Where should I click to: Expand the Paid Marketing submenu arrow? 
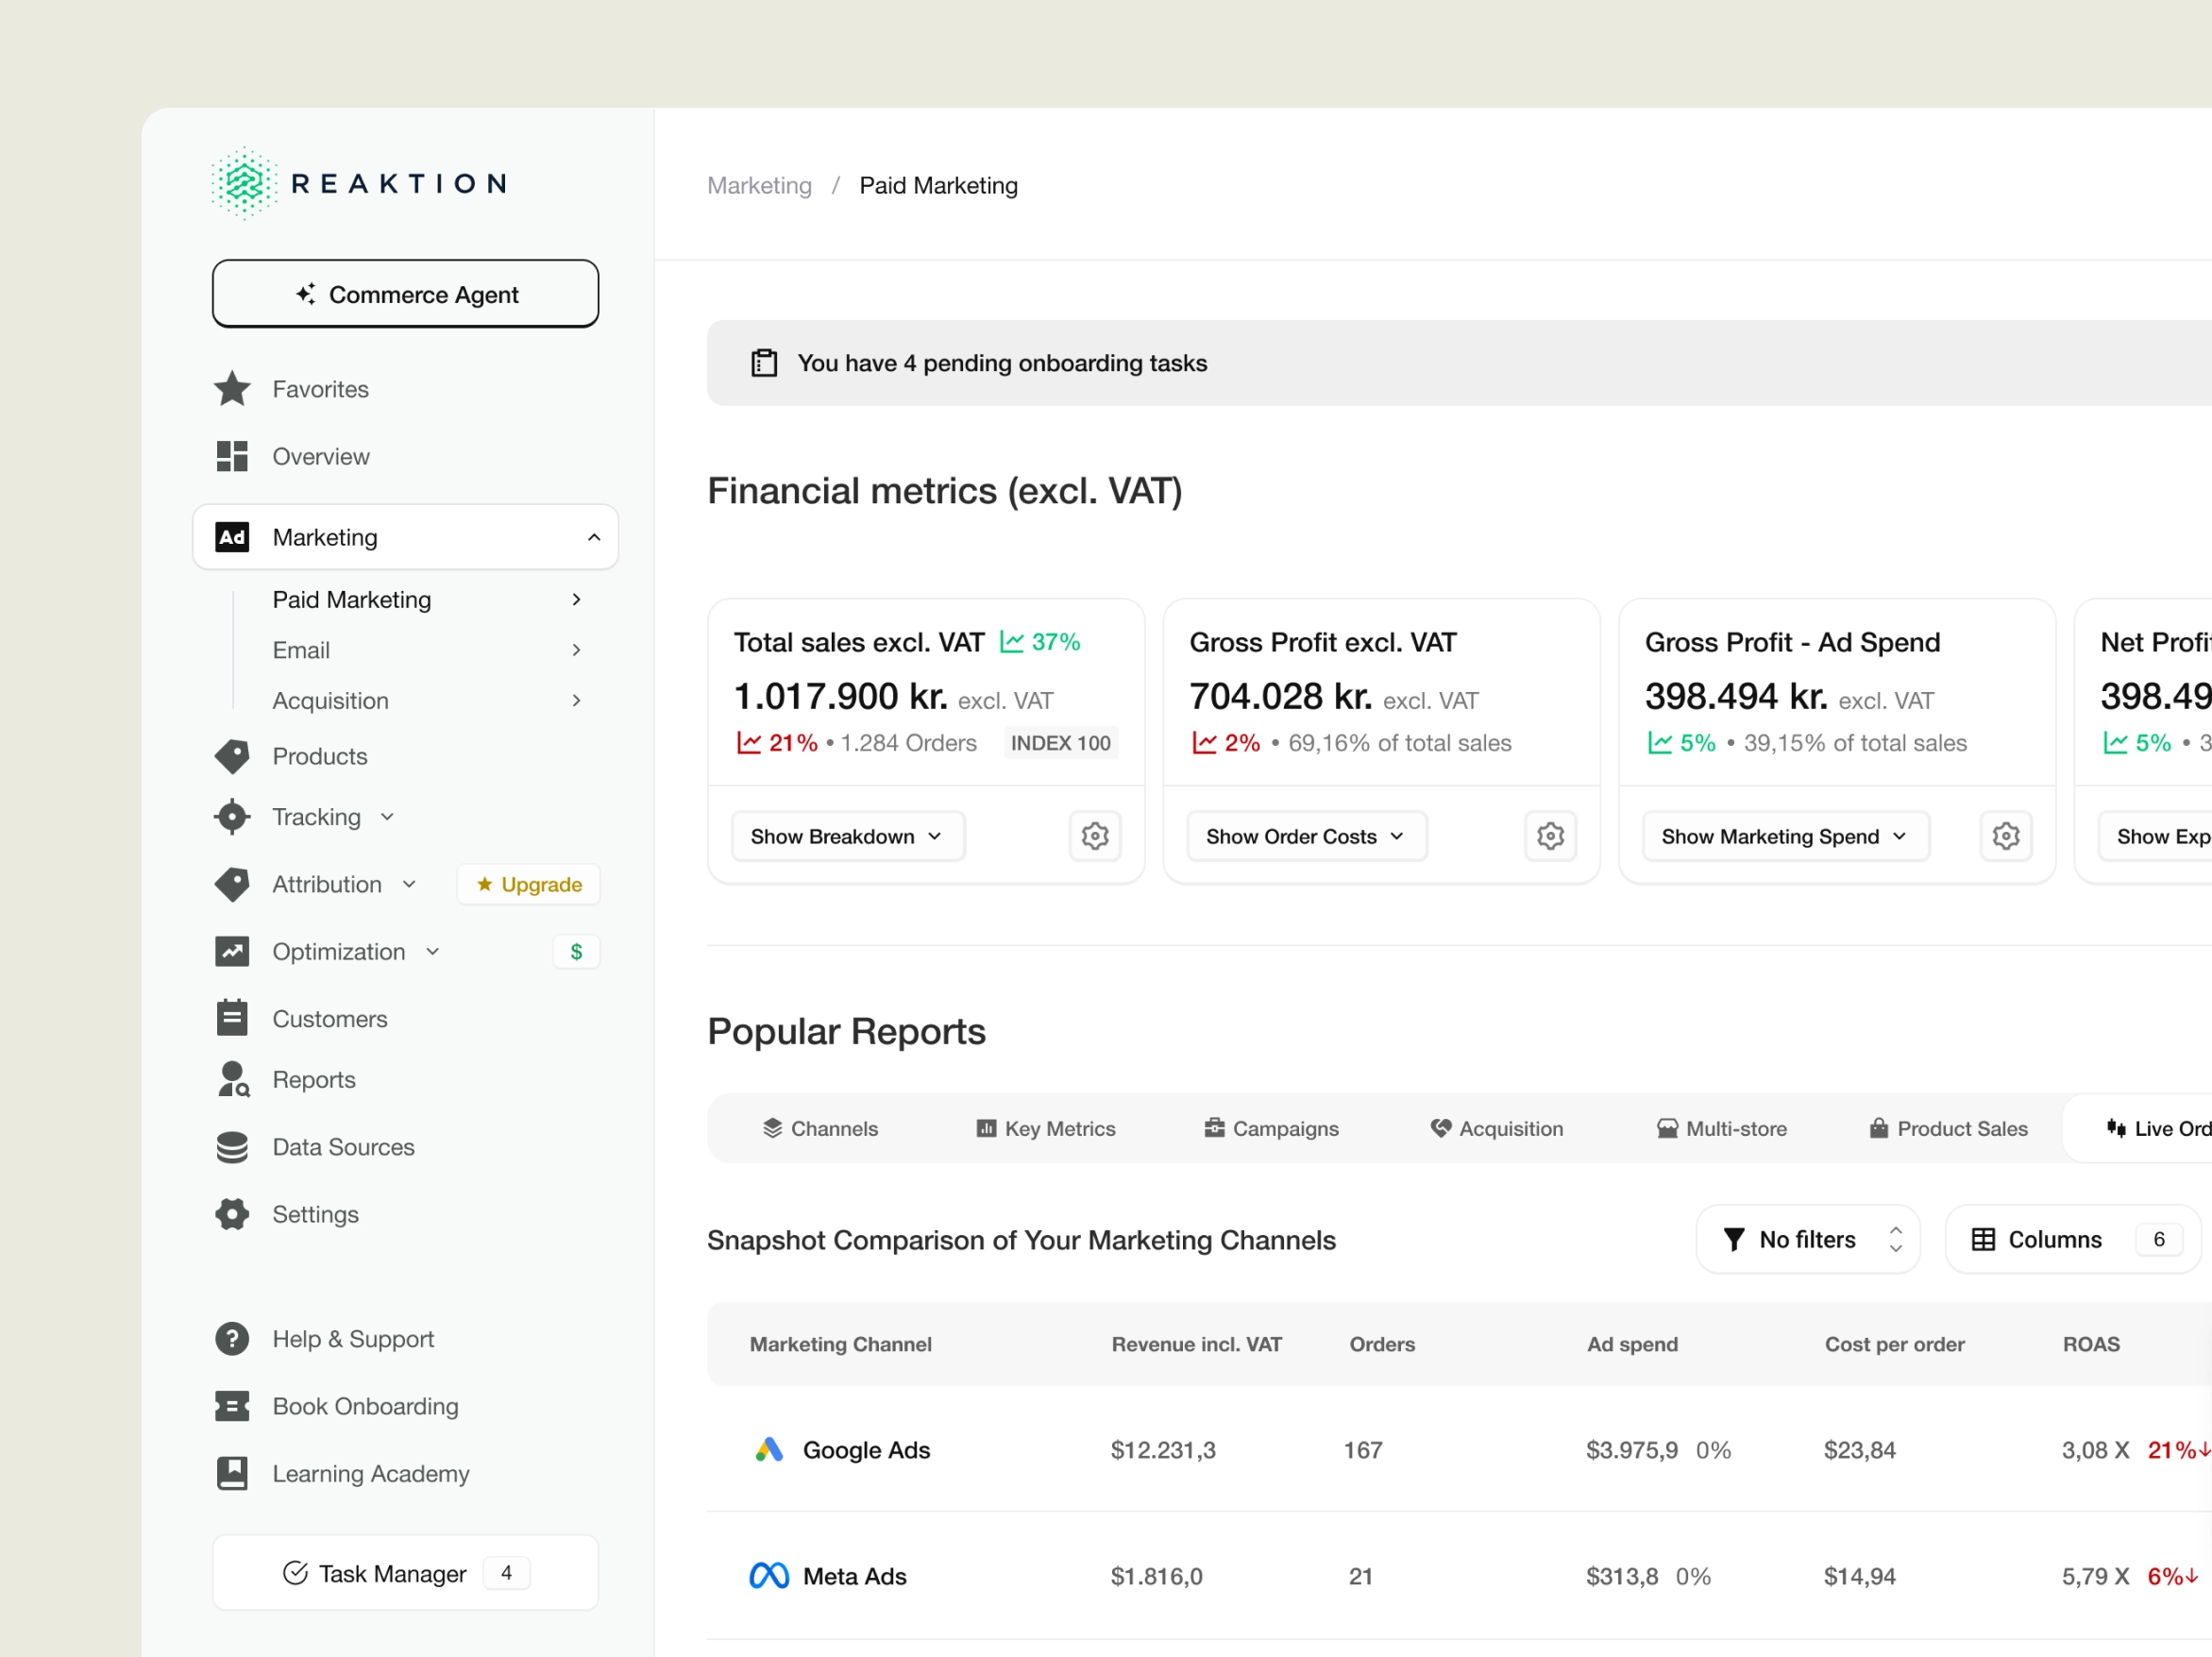pos(576,599)
